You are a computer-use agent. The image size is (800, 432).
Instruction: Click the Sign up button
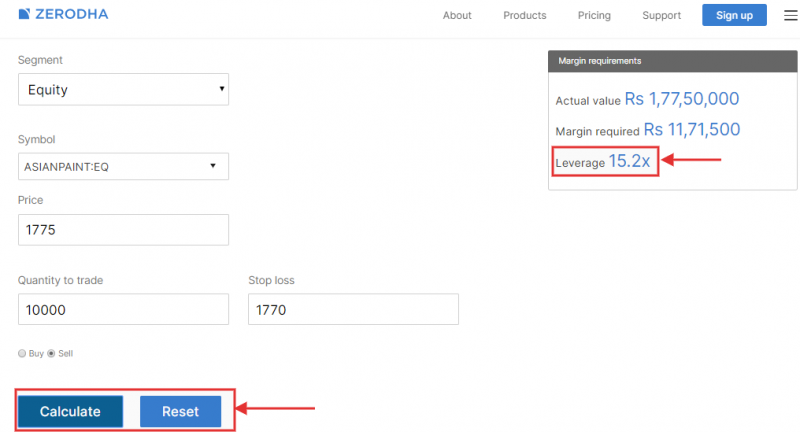tap(734, 15)
